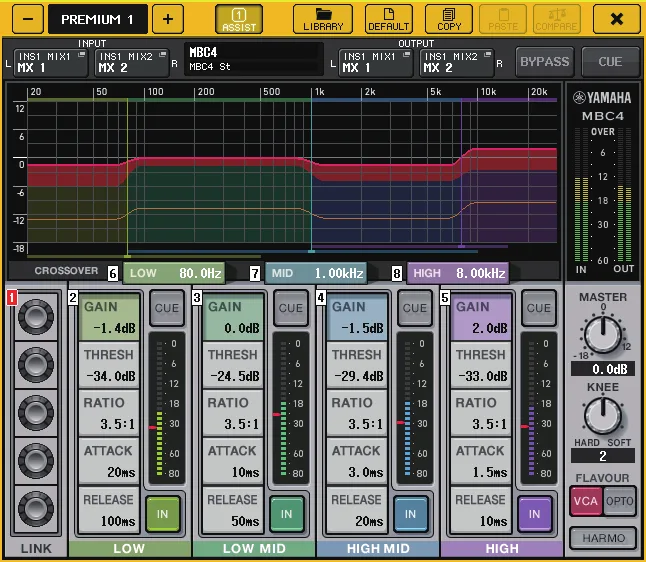Click the KNEE hard/soft knob

pos(602,416)
